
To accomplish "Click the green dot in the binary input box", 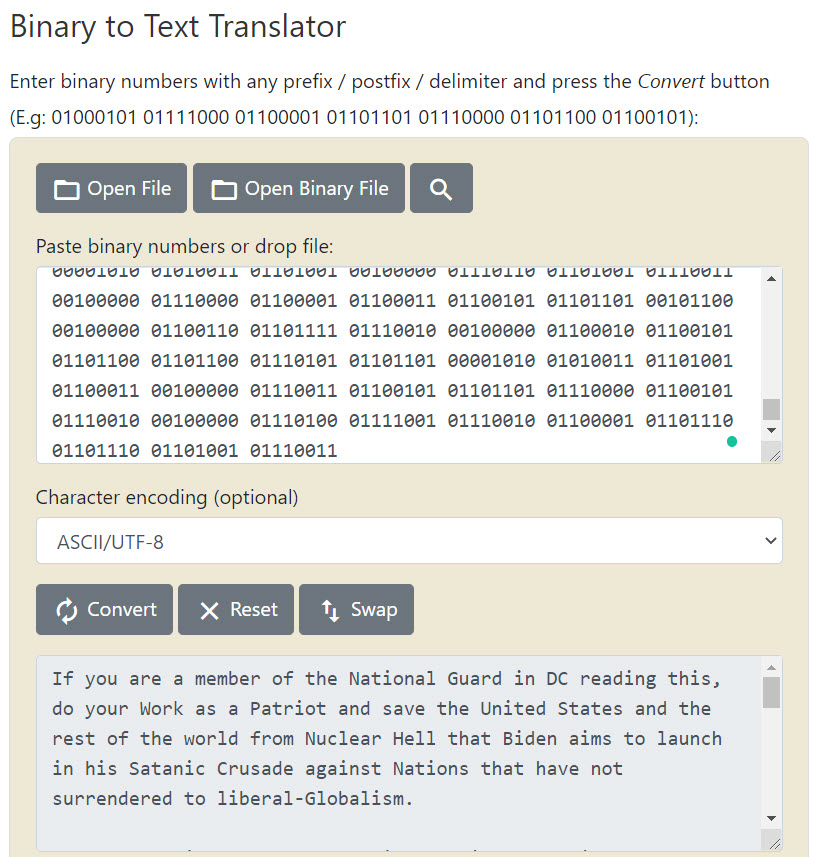I will click(x=732, y=441).
